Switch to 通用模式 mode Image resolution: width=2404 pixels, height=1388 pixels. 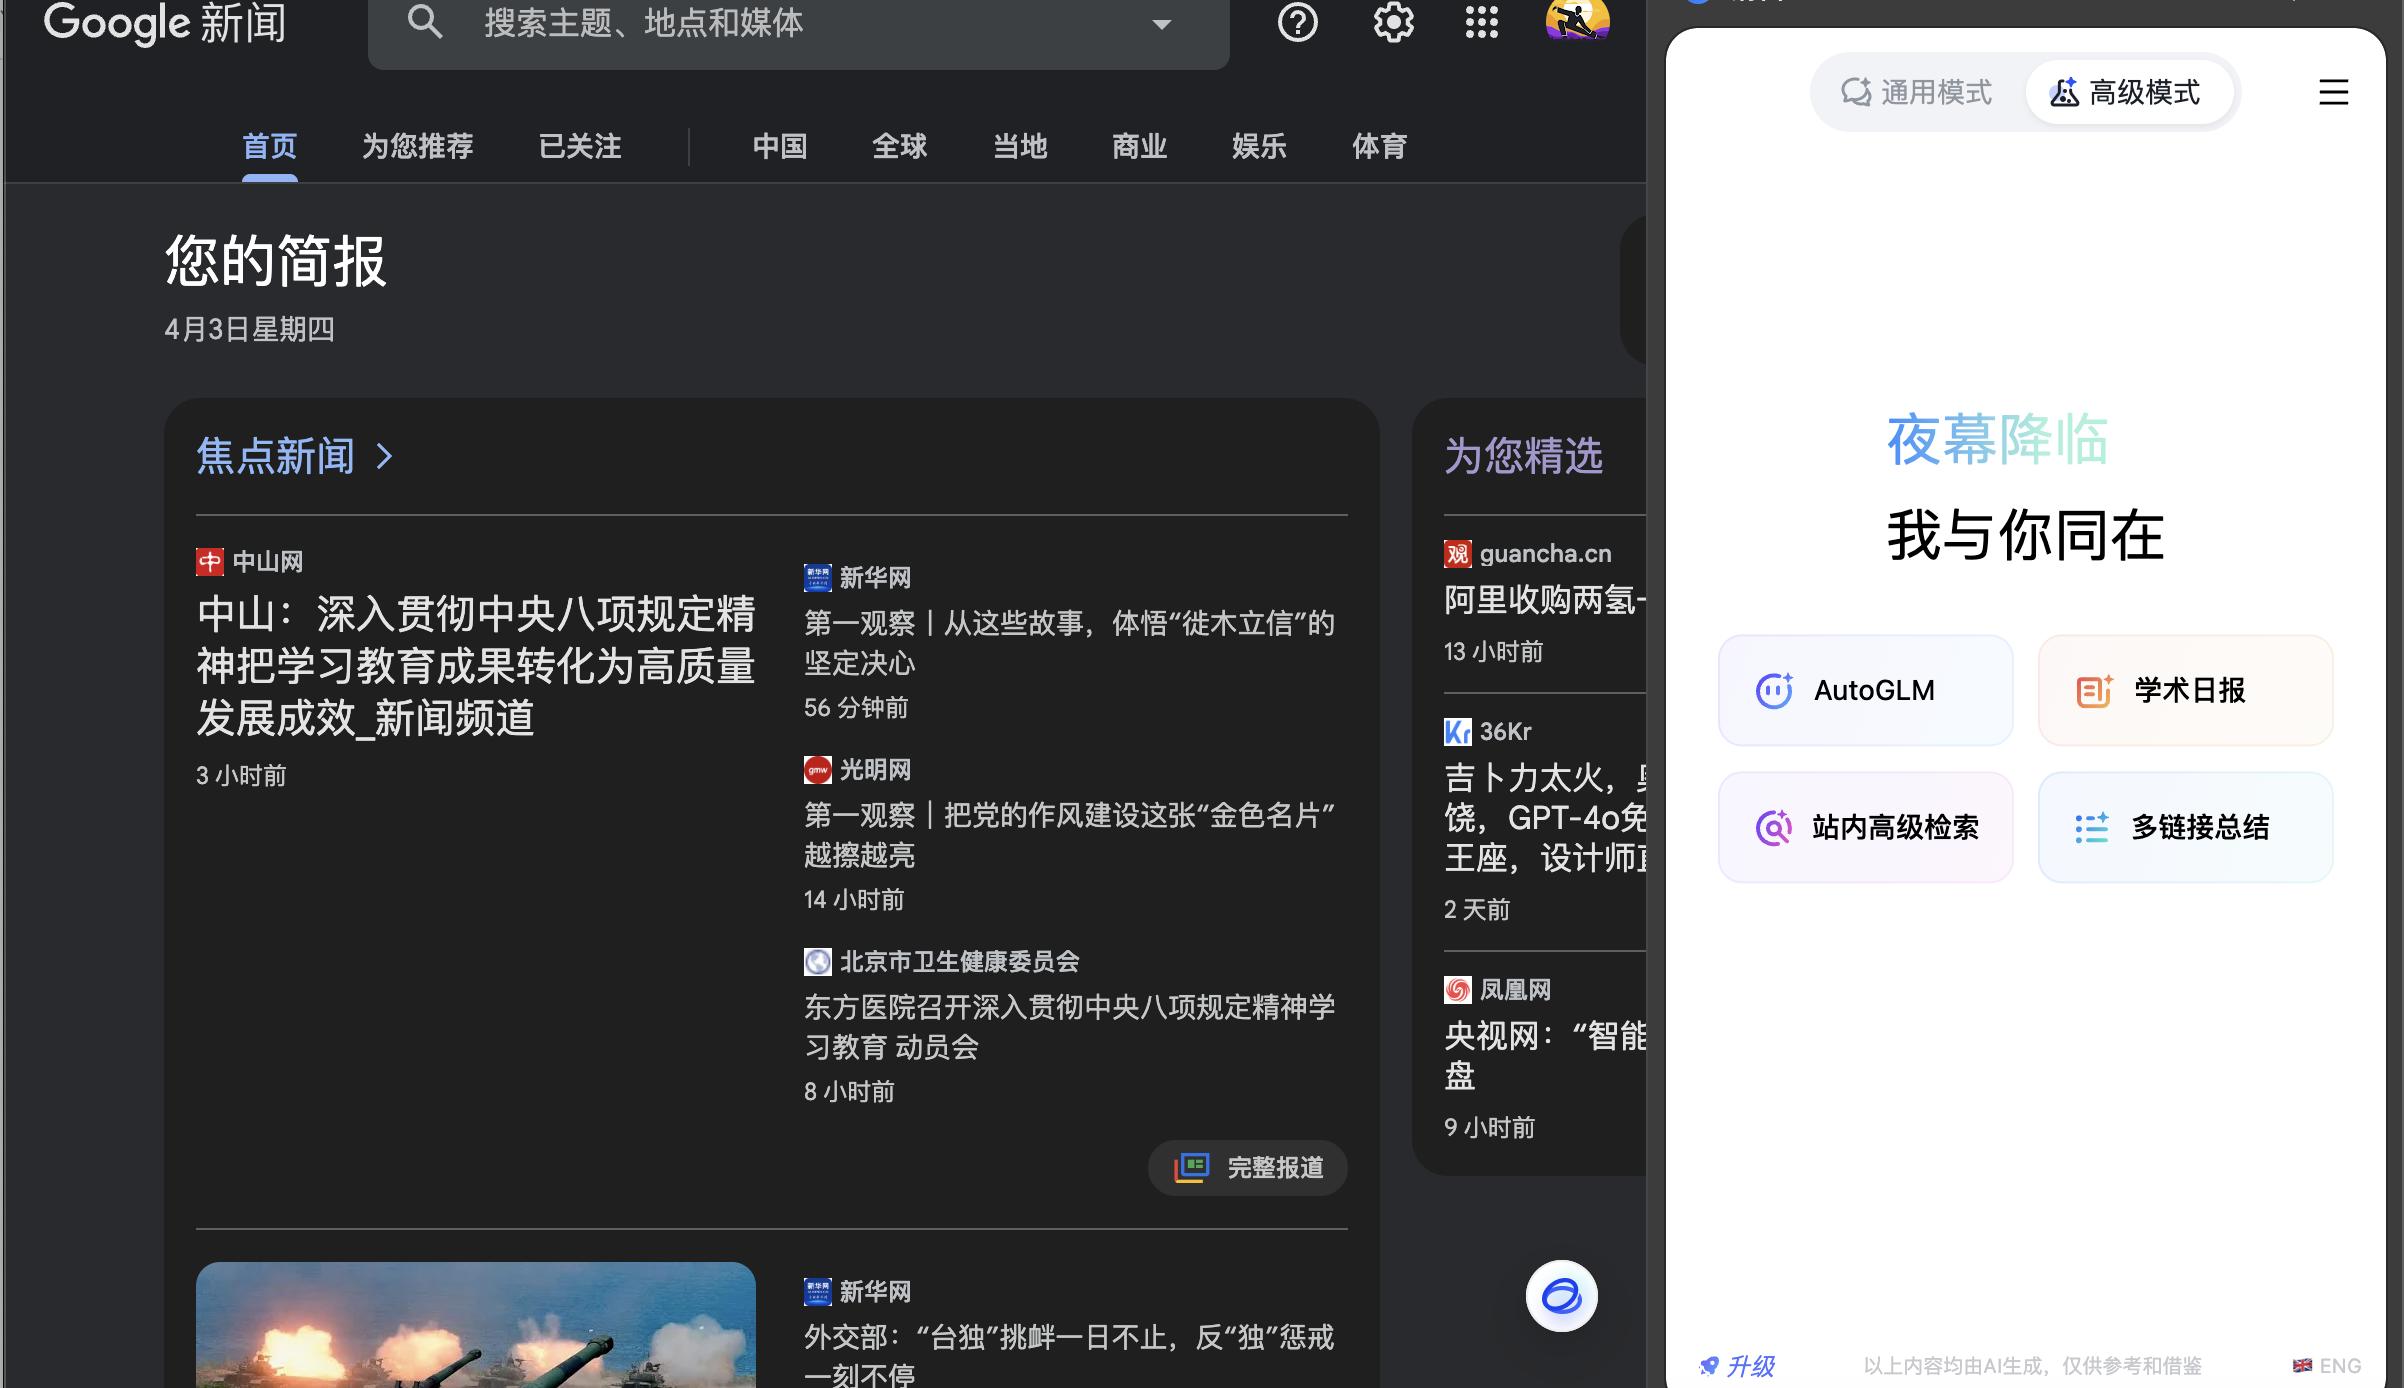point(1916,93)
